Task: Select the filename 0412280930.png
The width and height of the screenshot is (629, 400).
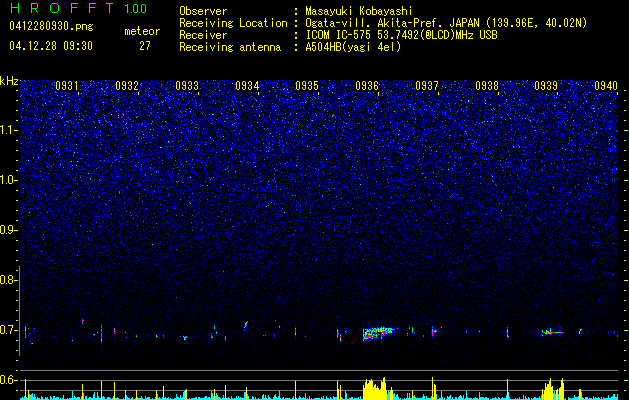Action: 51,26
